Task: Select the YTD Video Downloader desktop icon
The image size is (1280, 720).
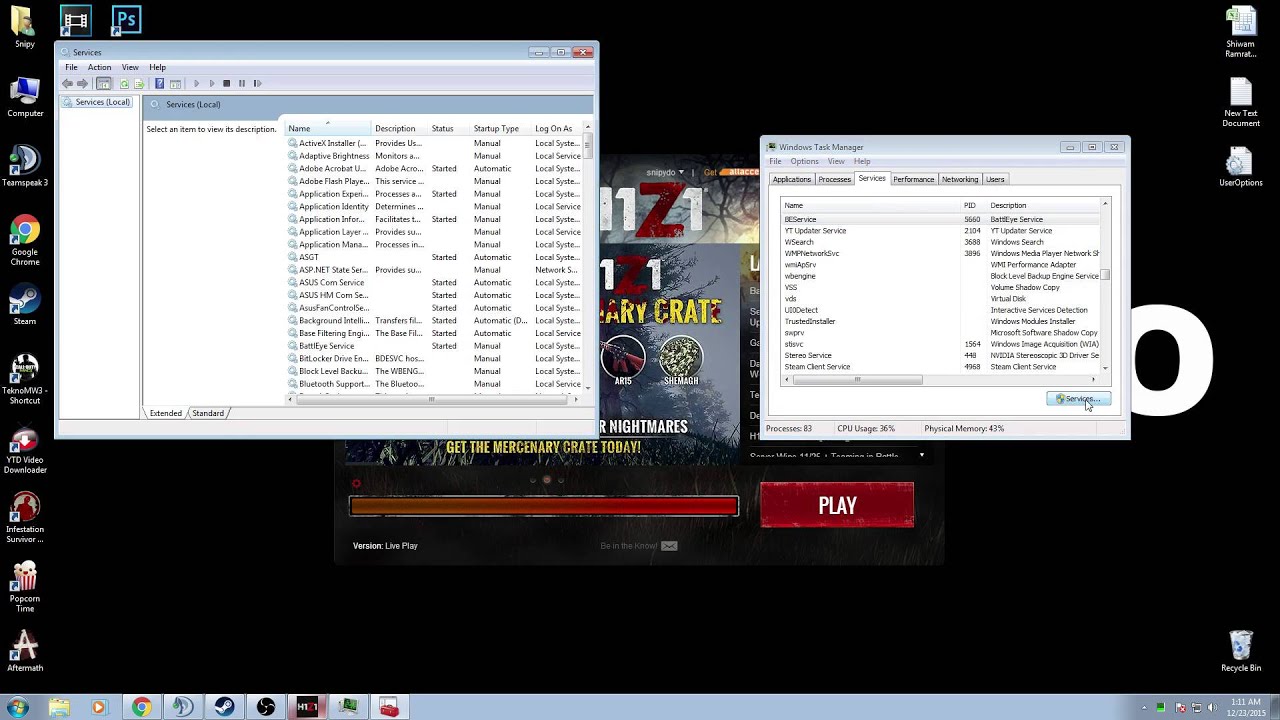Action: click(x=25, y=452)
